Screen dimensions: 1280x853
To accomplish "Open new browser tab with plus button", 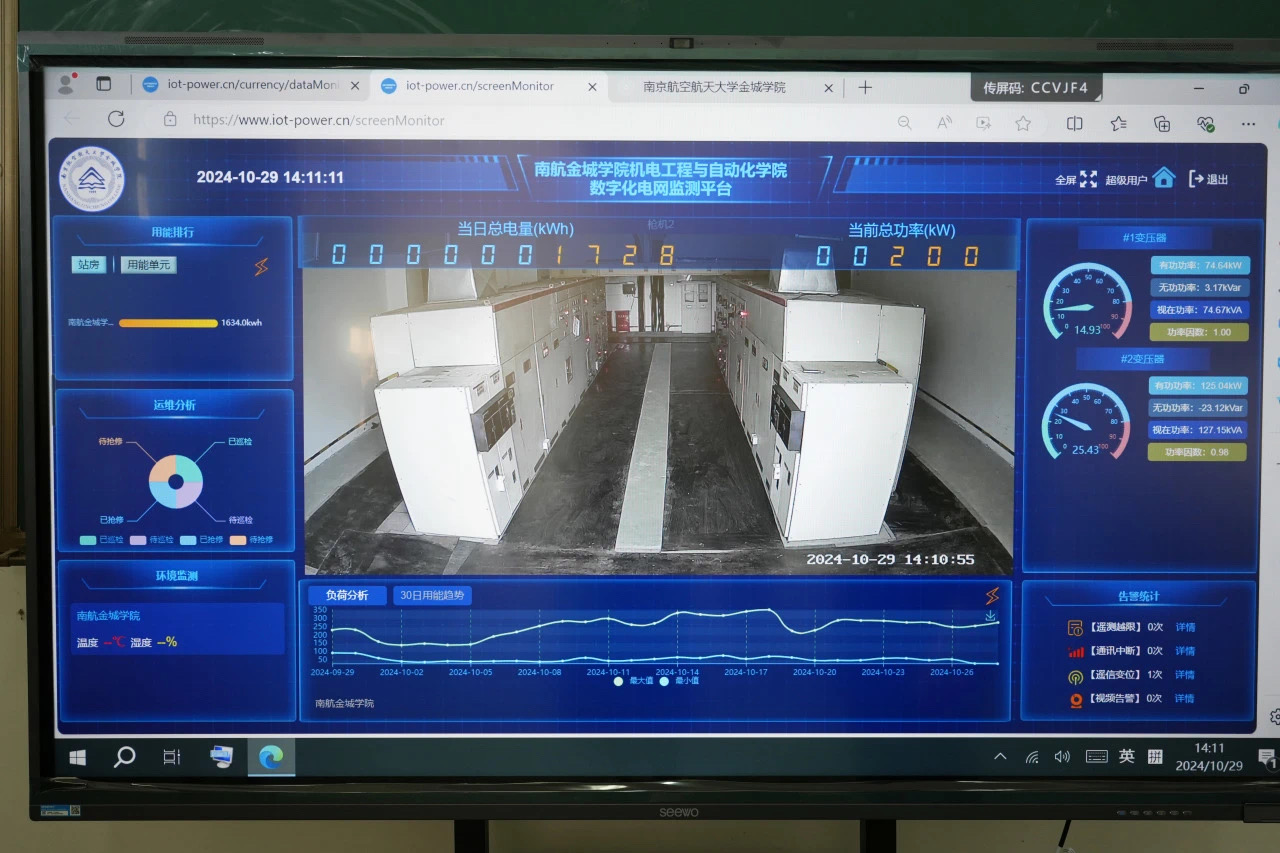I will pyautogui.click(x=865, y=87).
